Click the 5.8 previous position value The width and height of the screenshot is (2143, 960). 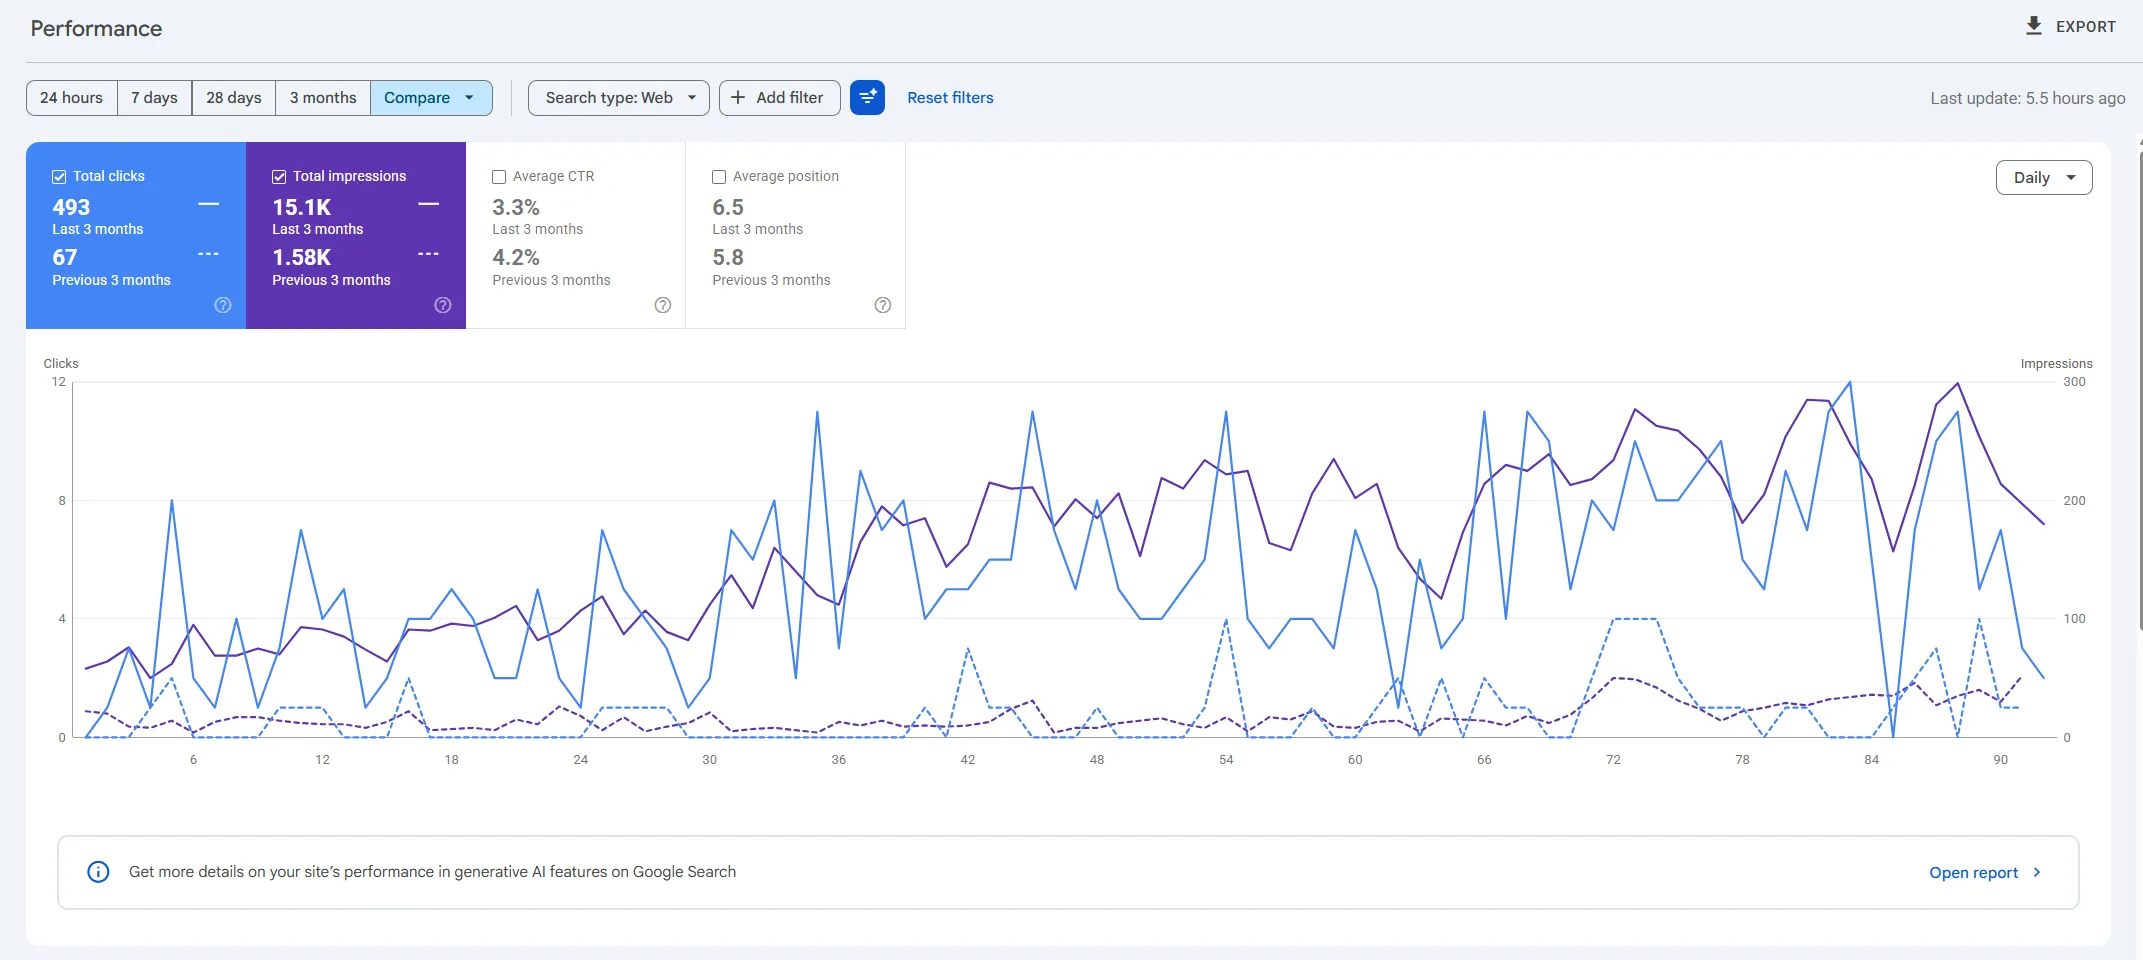tap(728, 257)
